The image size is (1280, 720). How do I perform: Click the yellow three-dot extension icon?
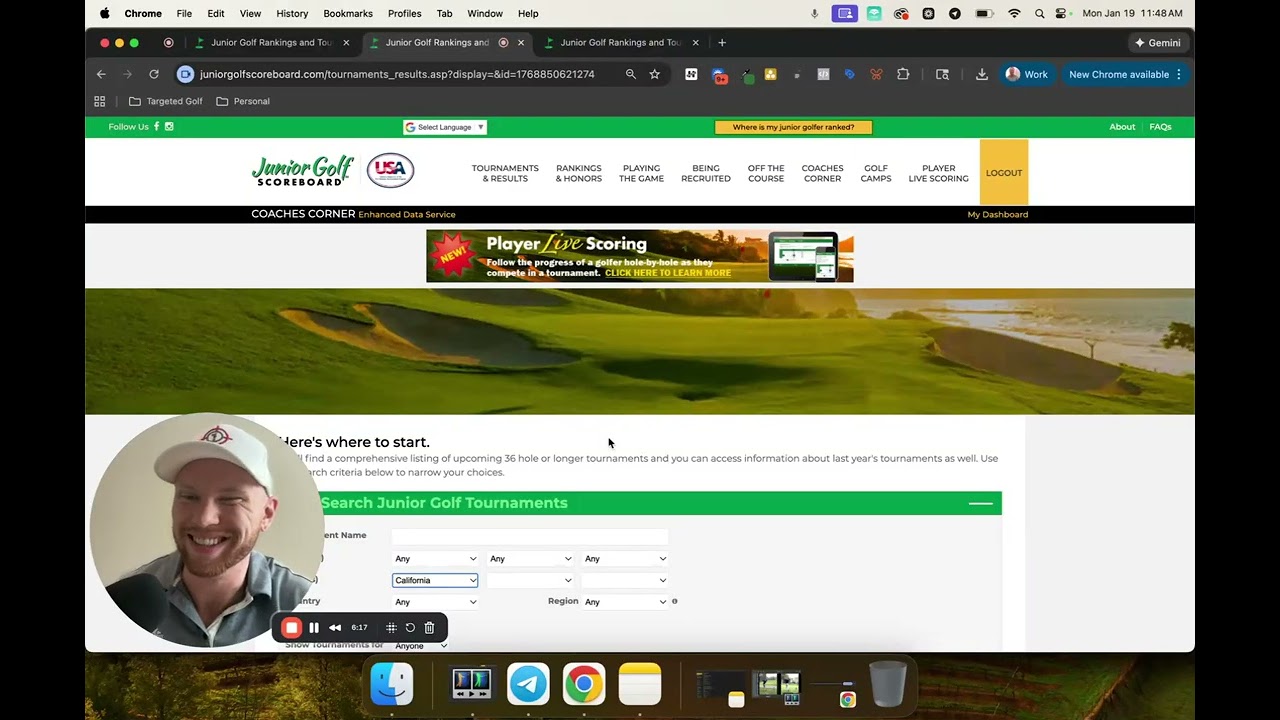pos(771,74)
